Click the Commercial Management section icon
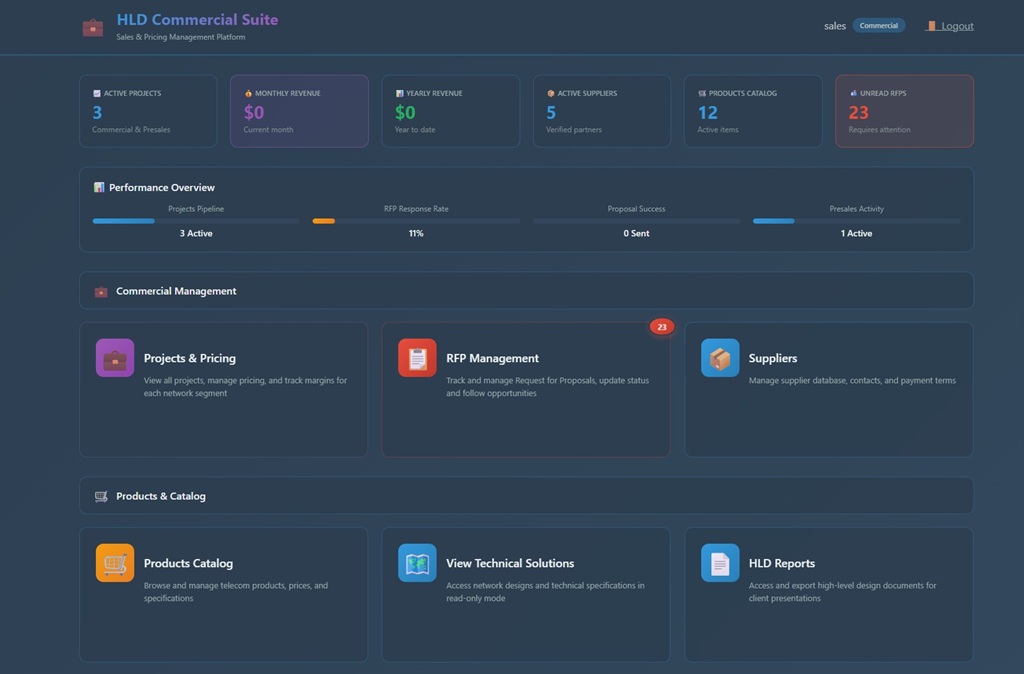1024x674 pixels. pyautogui.click(x=100, y=290)
